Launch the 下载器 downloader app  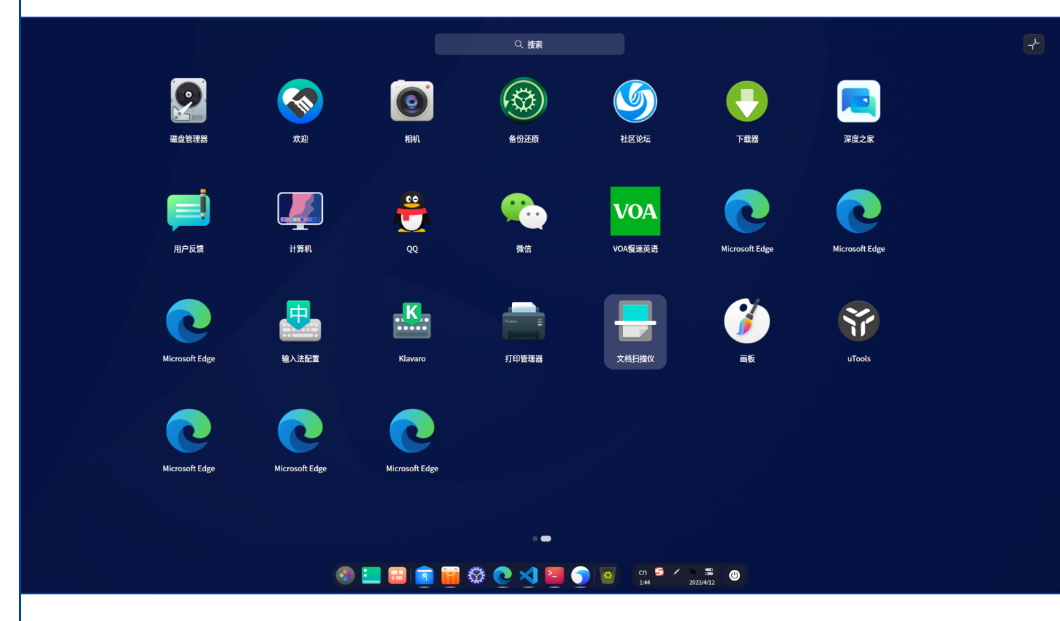tap(746, 101)
